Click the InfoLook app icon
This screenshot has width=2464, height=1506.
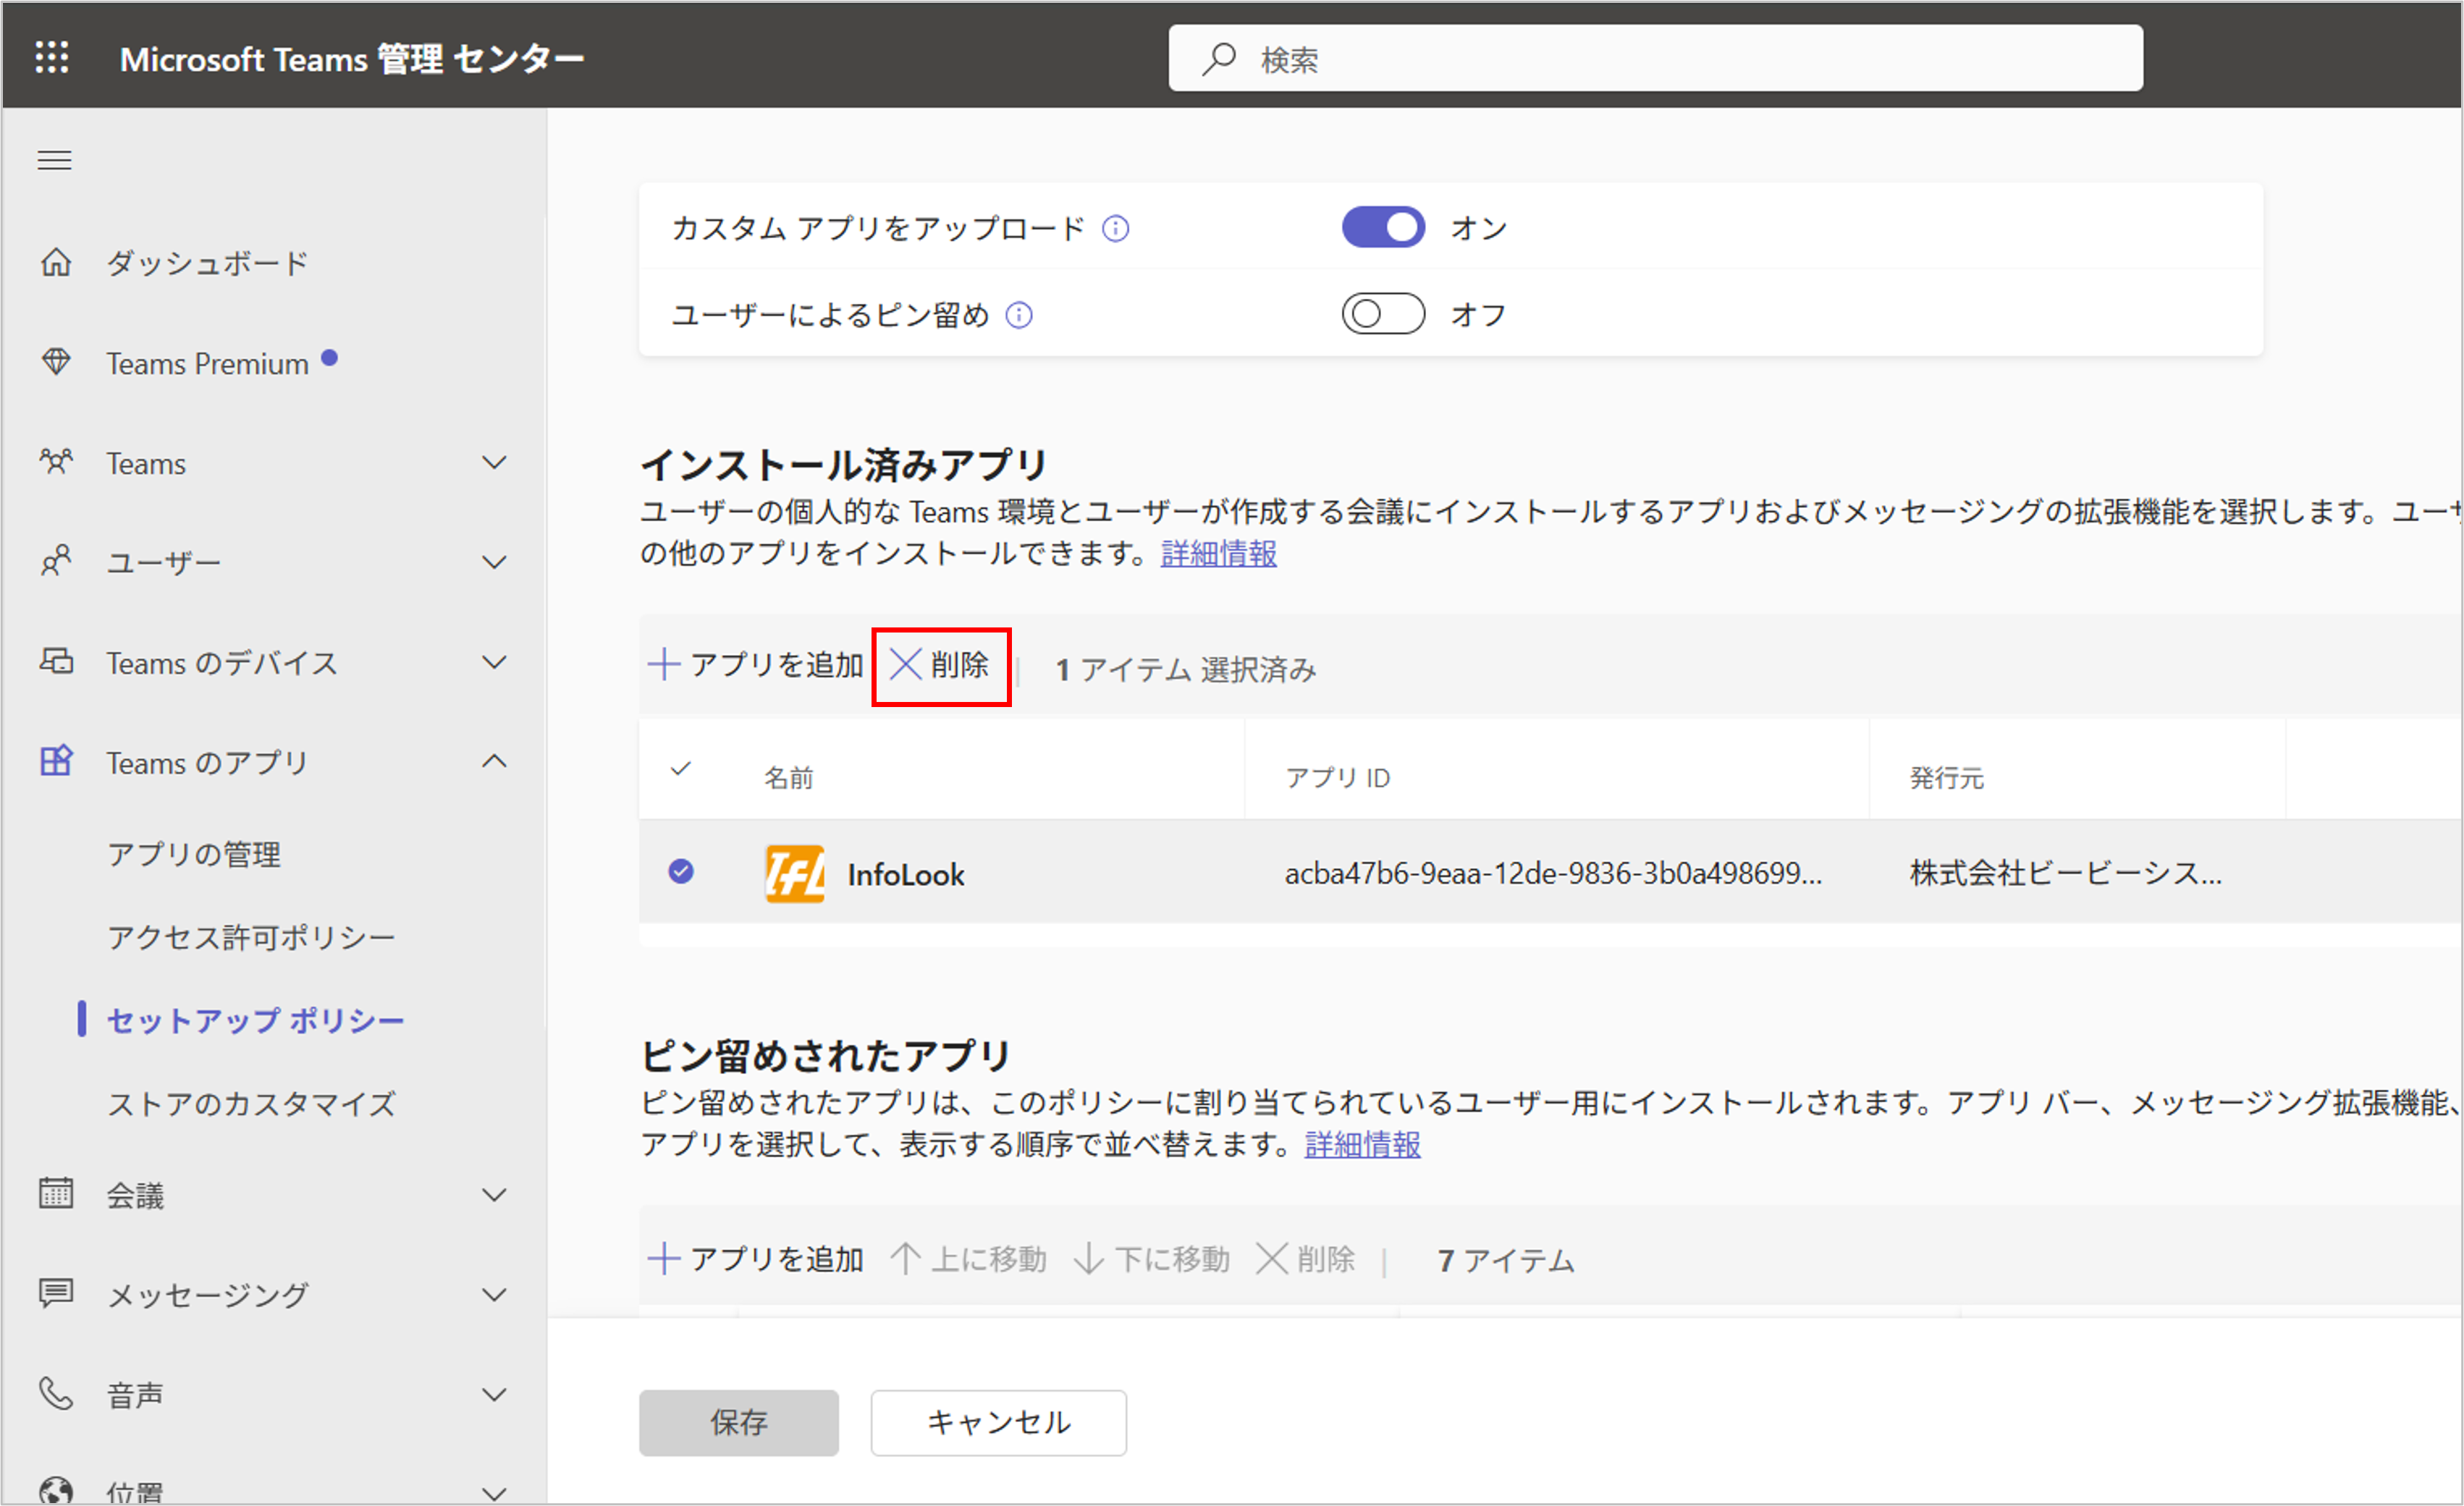coord(794,874)
